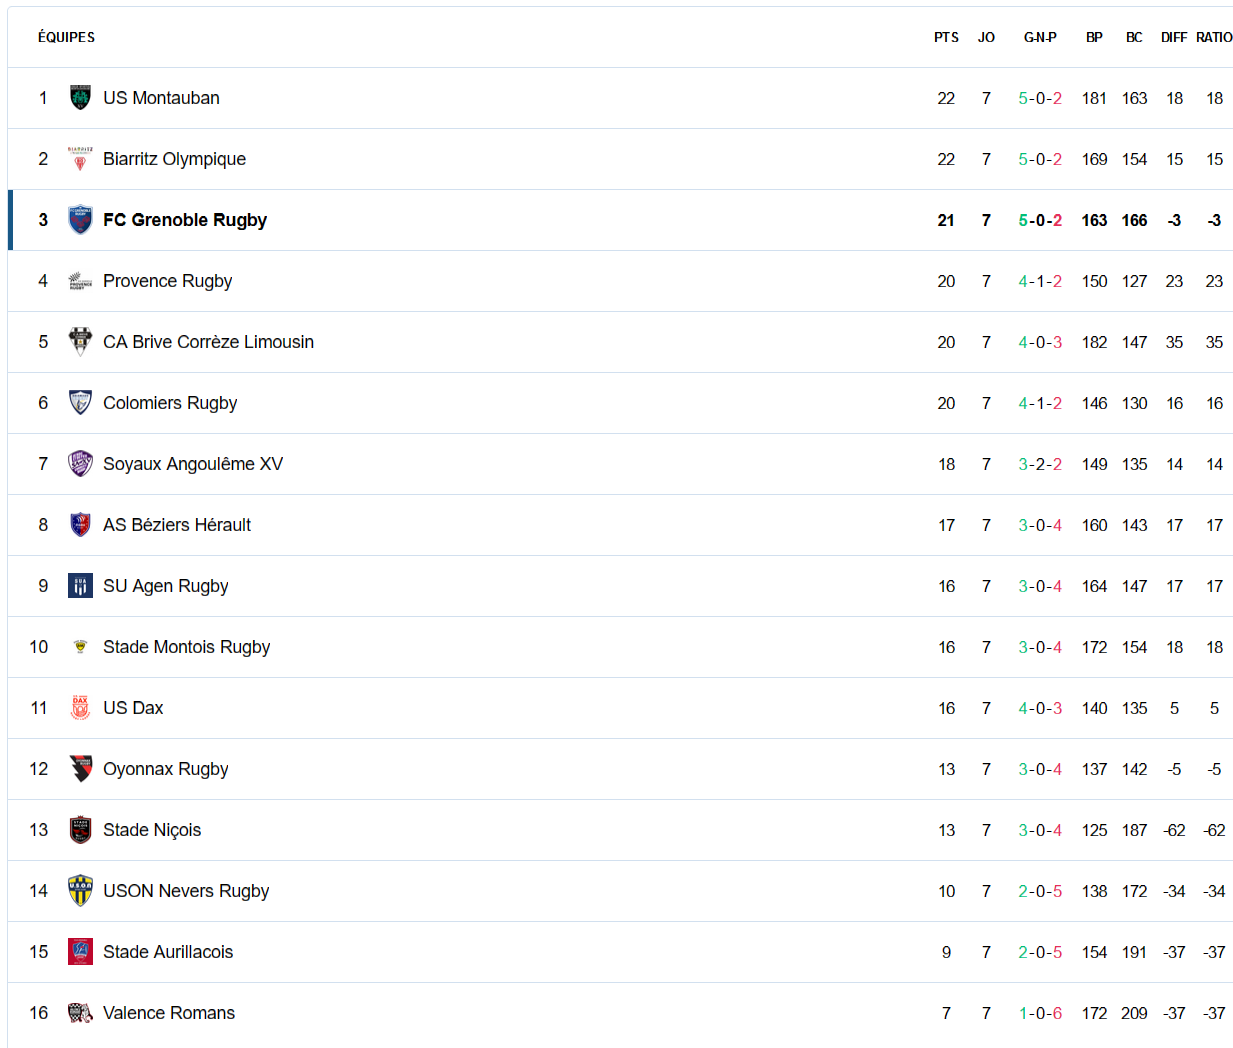Click the ÉQUIPES column header
Image resolution: width=1233 pixels, height=1048 pixels.
coord(66,37)
